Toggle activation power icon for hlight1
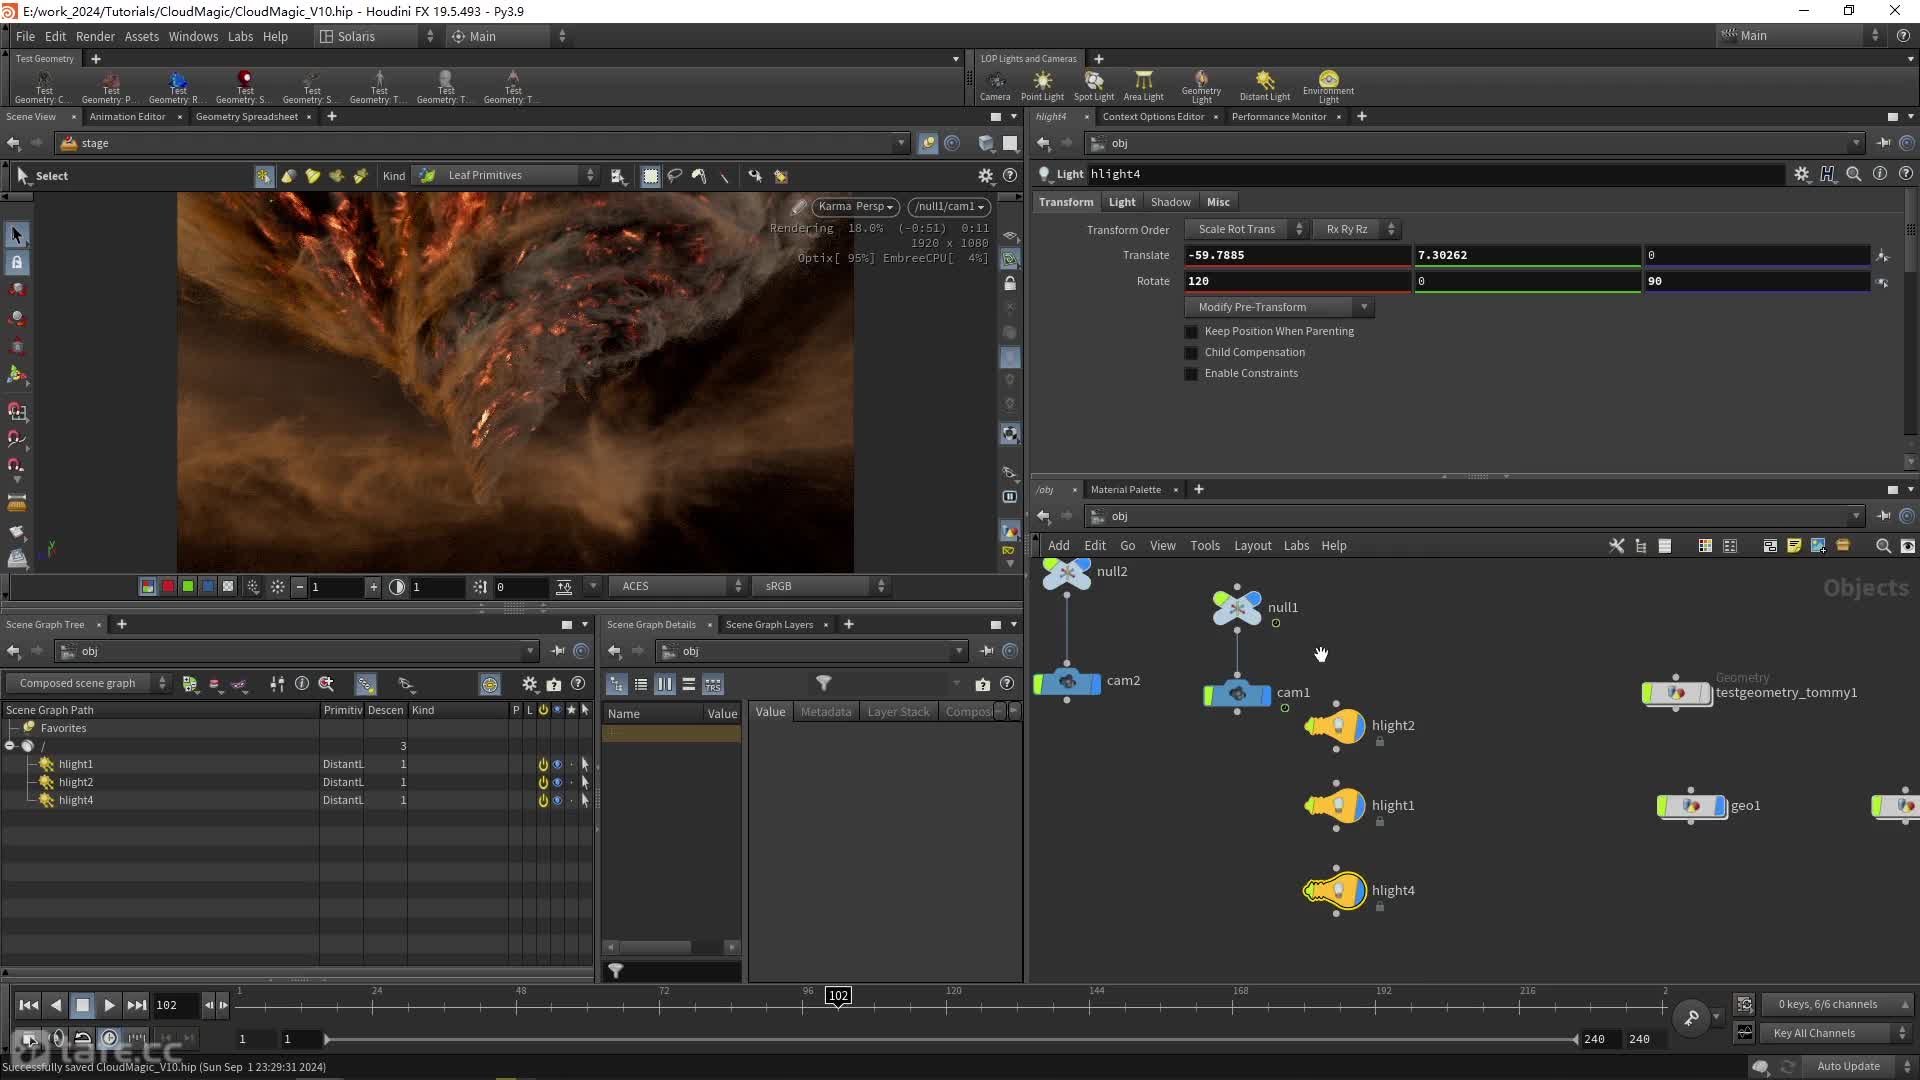The image size is (1920, 1080). tap(543, 764)
